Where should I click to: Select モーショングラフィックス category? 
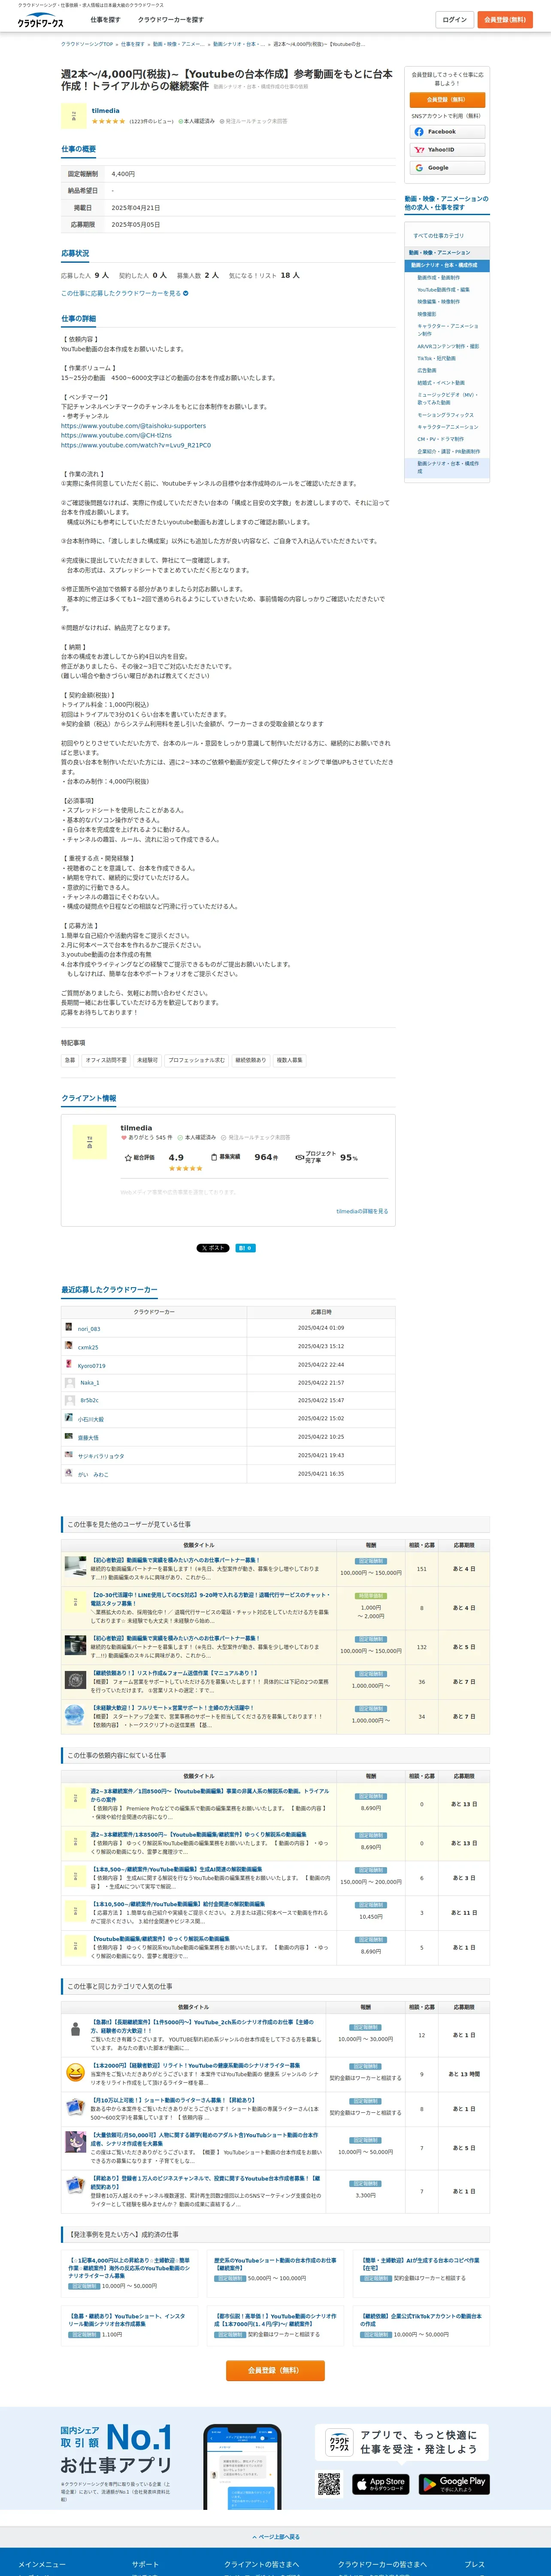446,415
